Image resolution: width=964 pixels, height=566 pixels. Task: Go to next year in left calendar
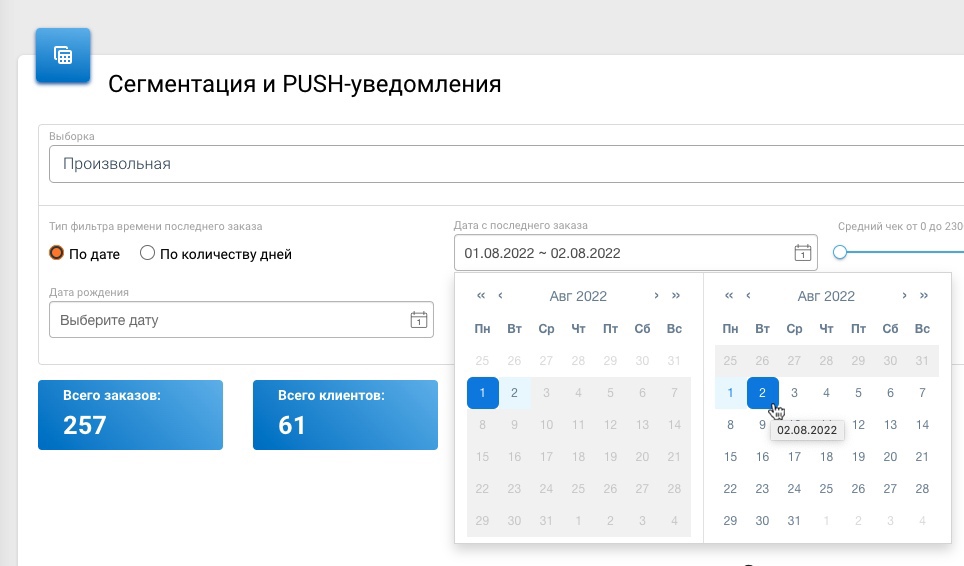pyautogui.click(x=676, y=295)
